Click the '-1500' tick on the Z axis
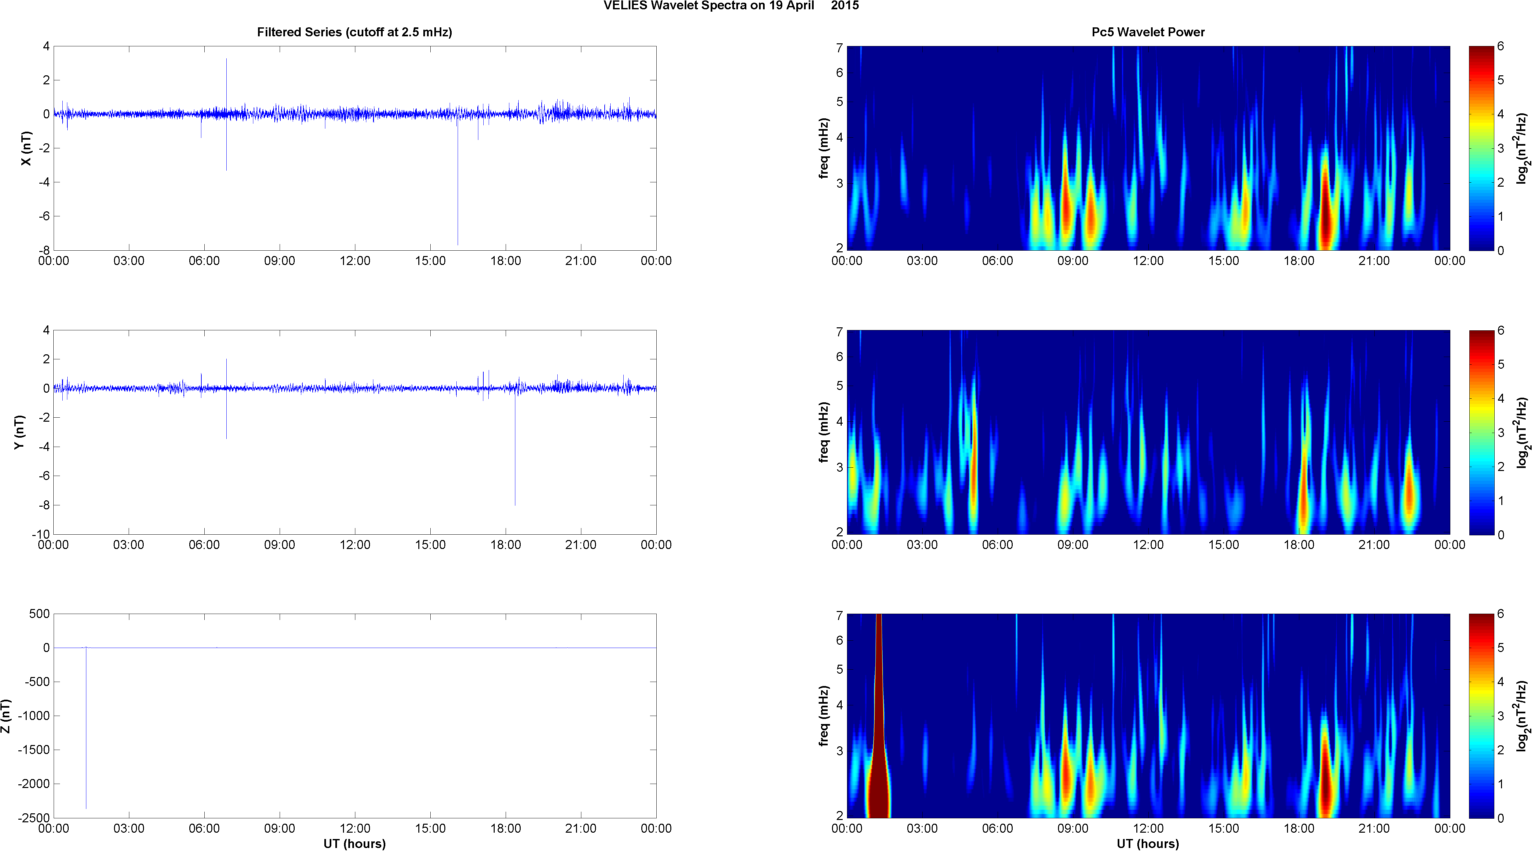The image size is (1532, 851). pos(33,750)
